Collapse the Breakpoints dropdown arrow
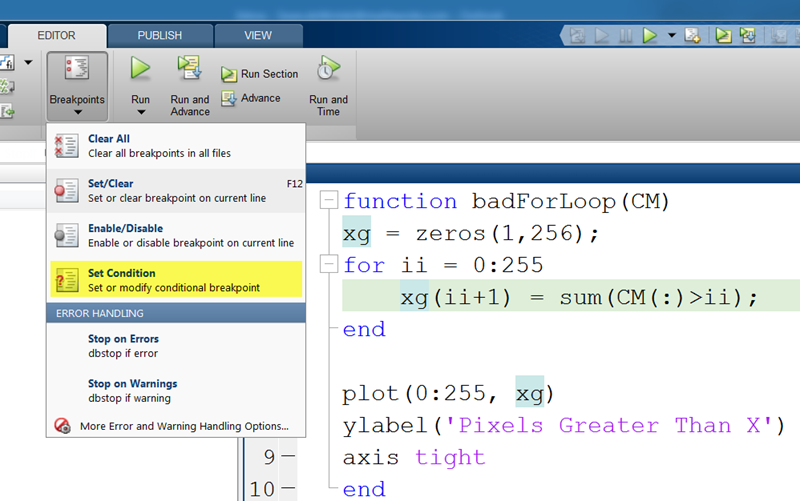Screen dimensions: 800x501 point(76,113)
